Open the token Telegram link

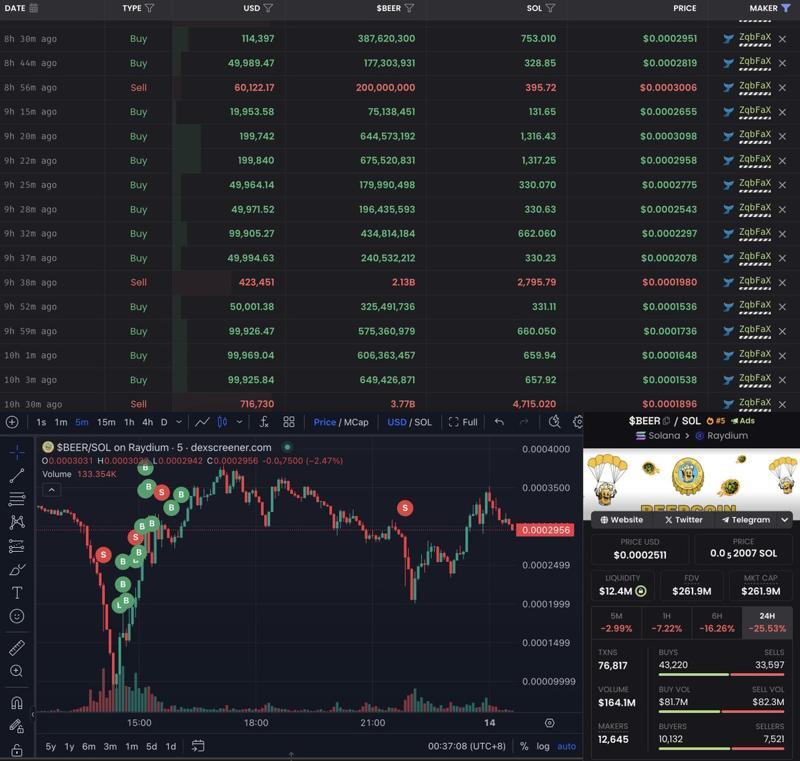click(x=745, y=520)
